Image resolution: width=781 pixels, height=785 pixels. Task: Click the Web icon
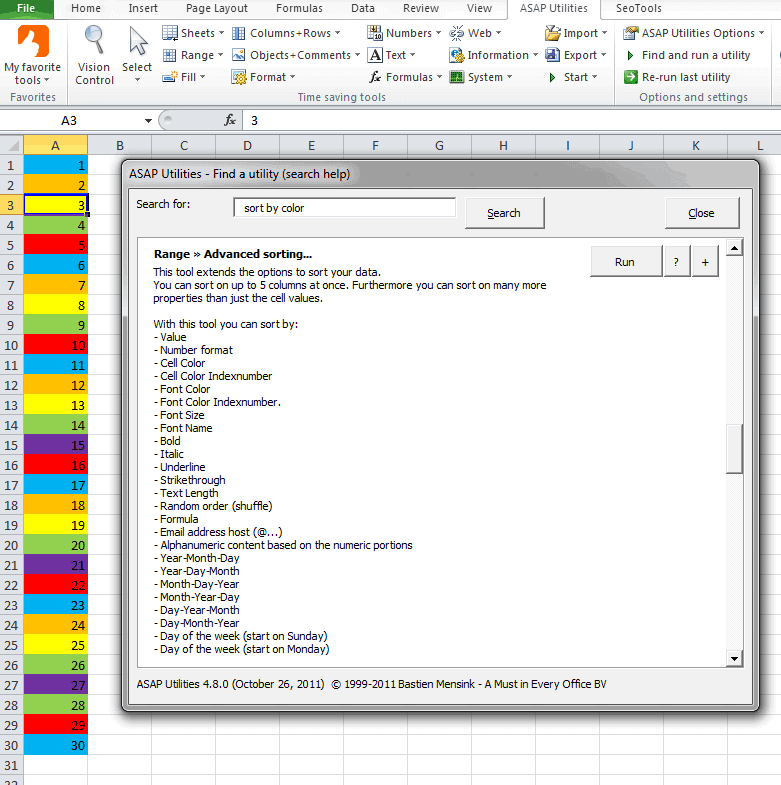click(457, 33)
